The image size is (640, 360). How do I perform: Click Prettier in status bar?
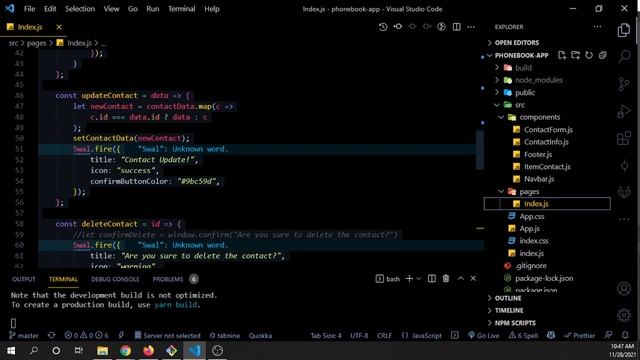click(x=580, y=336)
